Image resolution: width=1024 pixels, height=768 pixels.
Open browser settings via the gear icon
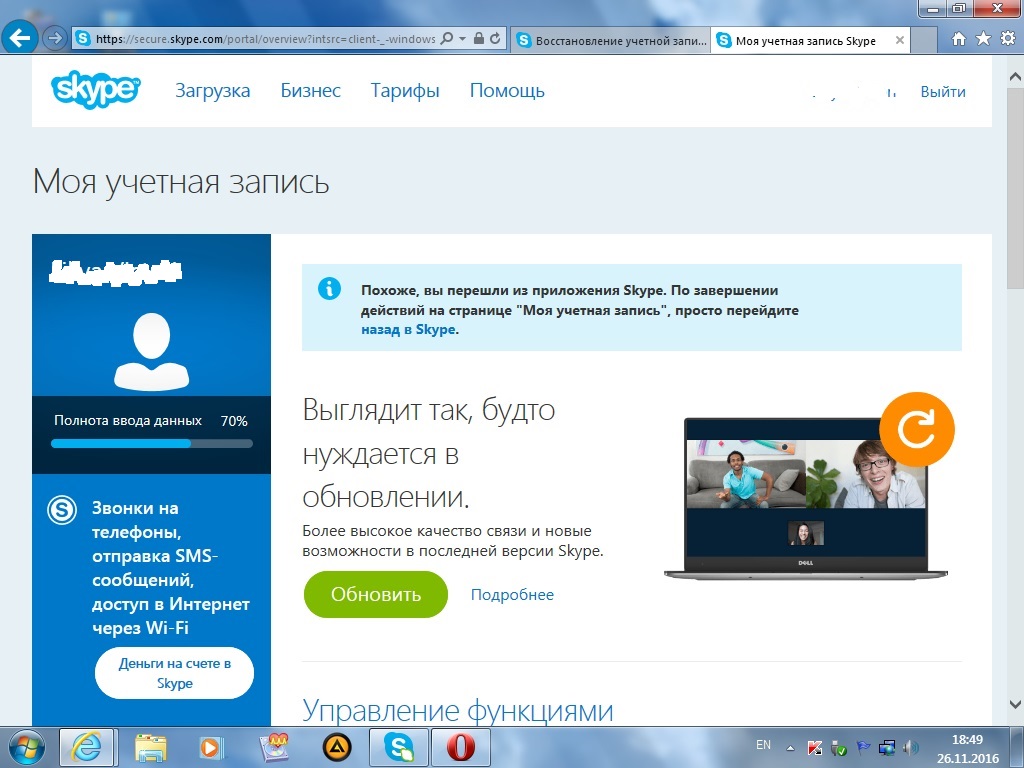pos(1005,38)
